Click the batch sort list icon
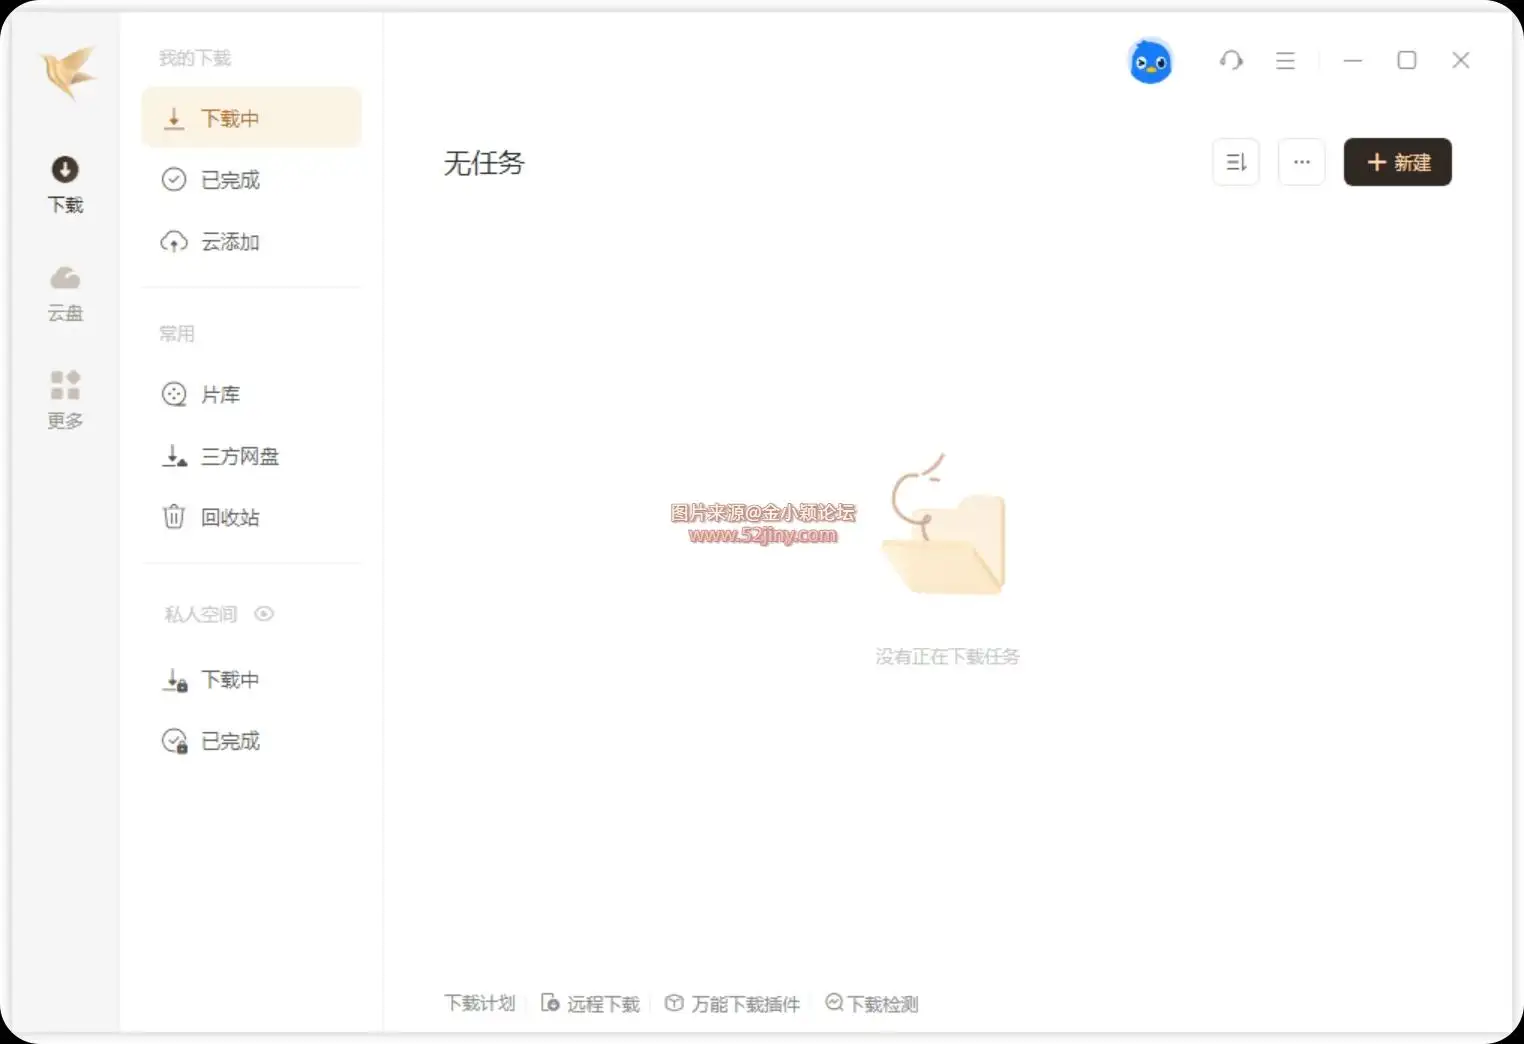This screenshot has width=1524, height=1044. click(x=1236, y=162)
